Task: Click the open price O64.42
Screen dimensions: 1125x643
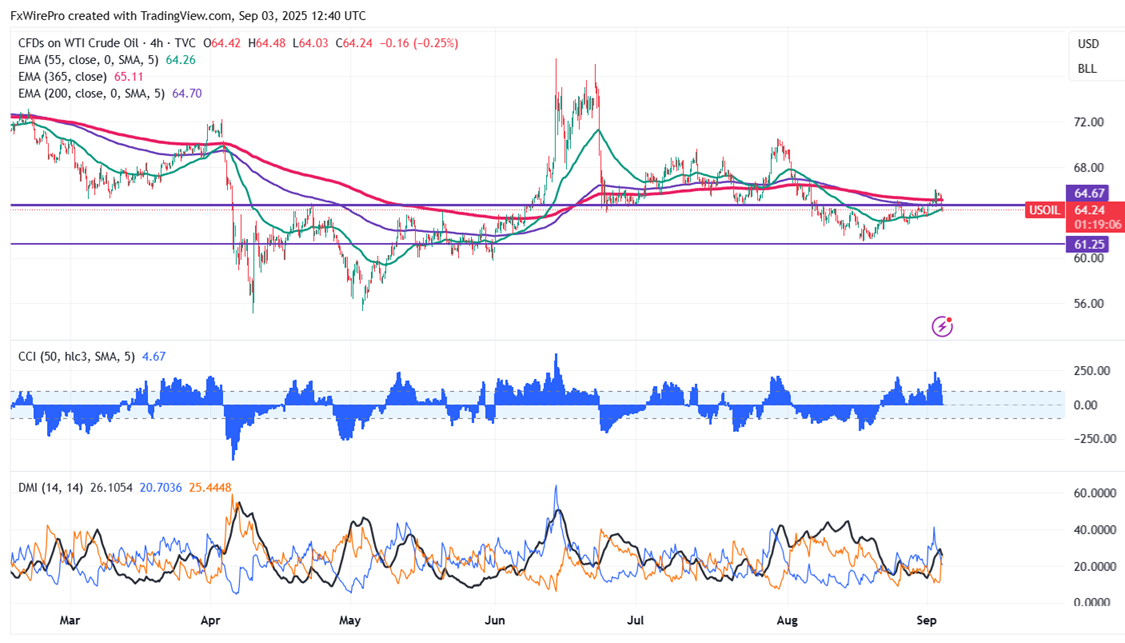Action: click(222, 43)
